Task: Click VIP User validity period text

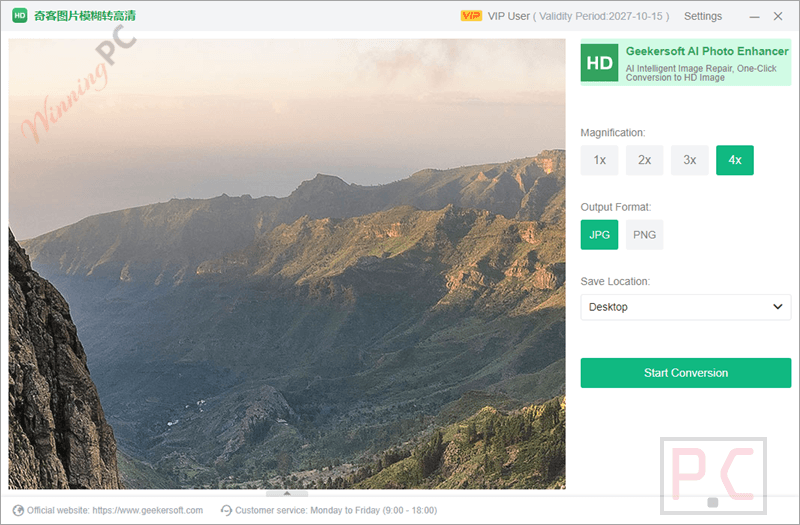Action: point(578,16)
